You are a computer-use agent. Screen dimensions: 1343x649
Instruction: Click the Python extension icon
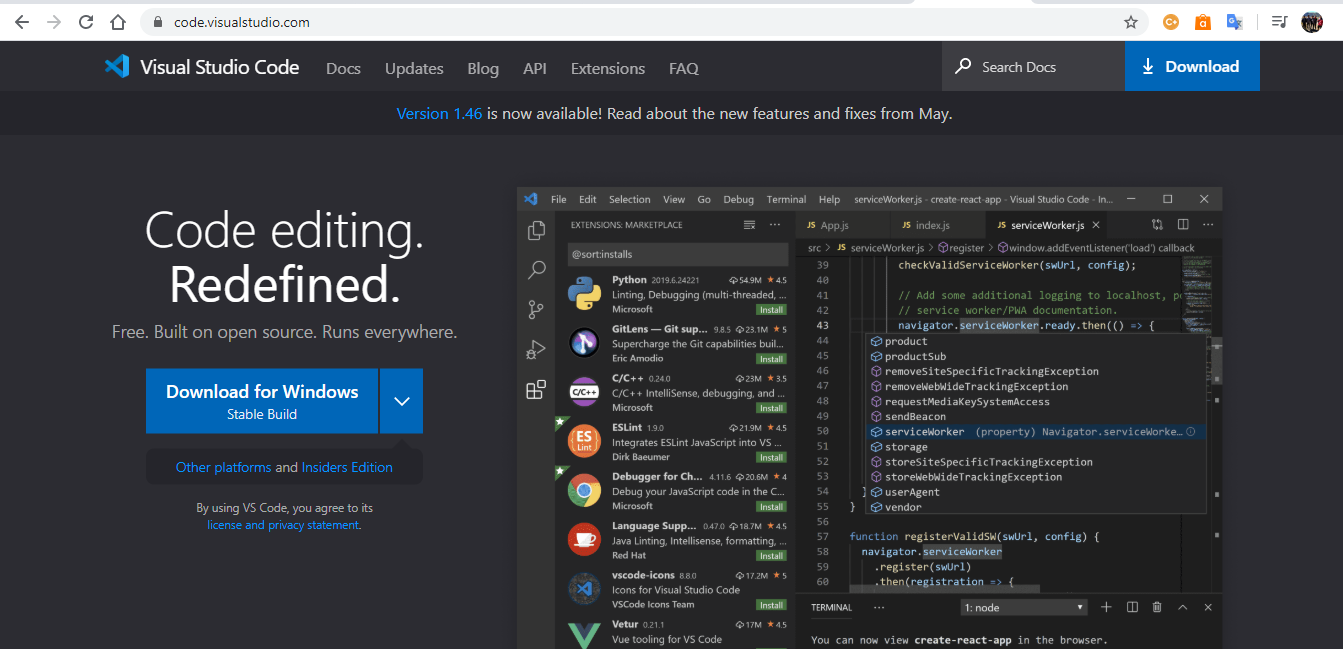(x=584, y=294)
